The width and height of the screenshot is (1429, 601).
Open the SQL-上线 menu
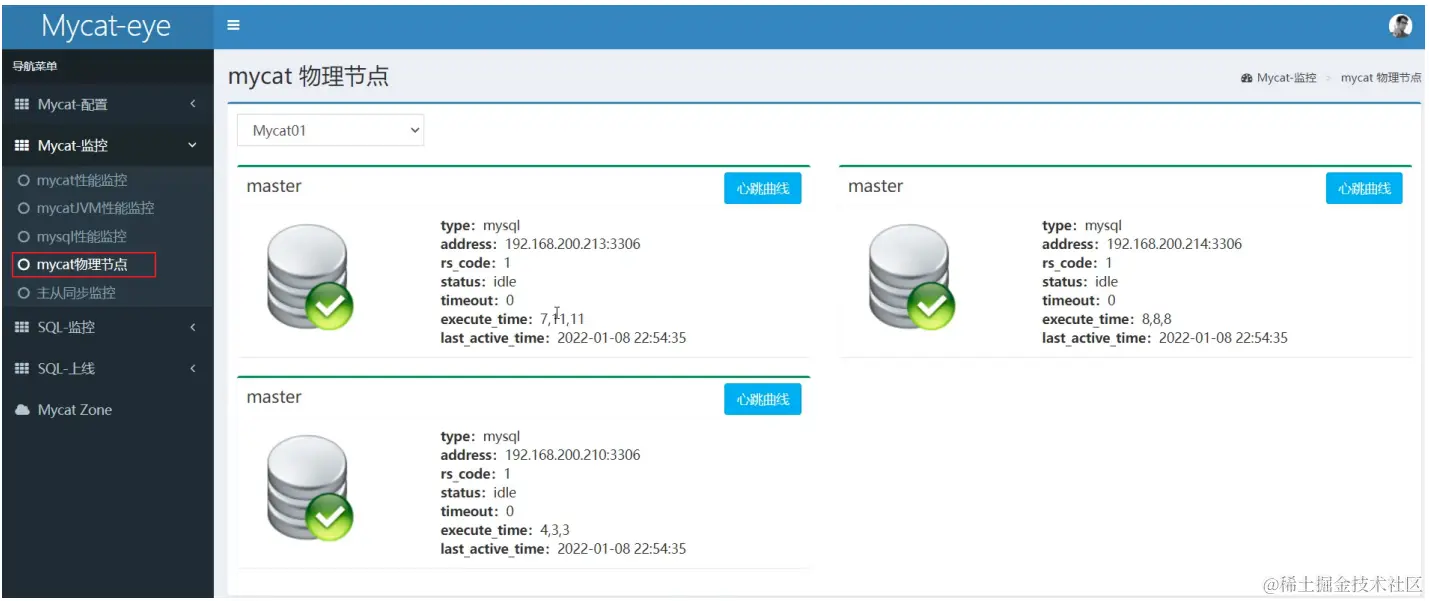tap(108, 368)
